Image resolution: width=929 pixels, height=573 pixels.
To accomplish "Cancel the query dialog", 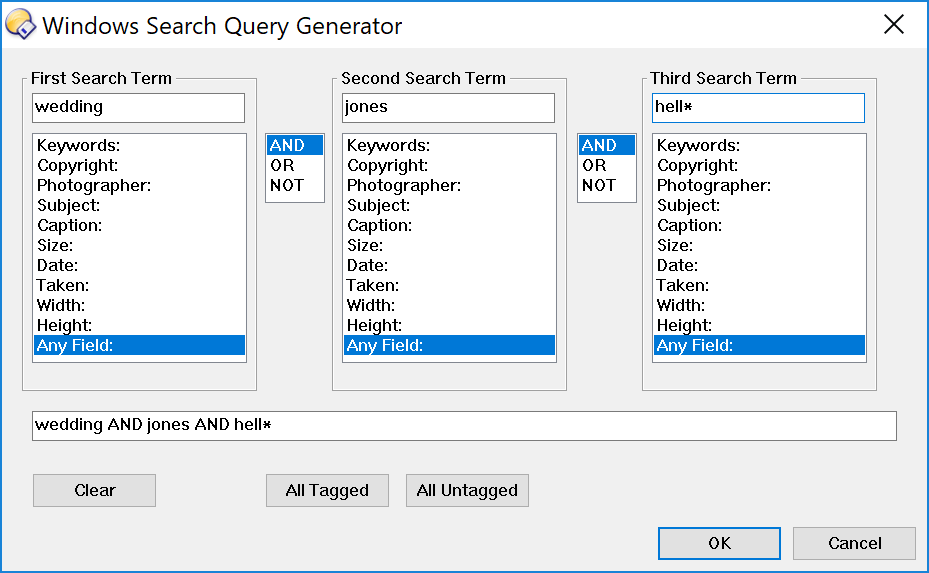I will click(x=854, y=543).
